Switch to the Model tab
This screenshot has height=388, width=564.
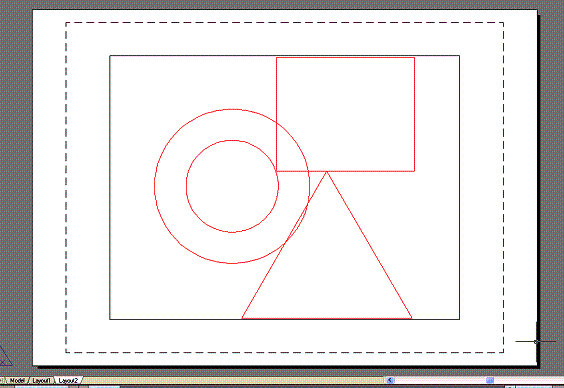coord(17,380)
